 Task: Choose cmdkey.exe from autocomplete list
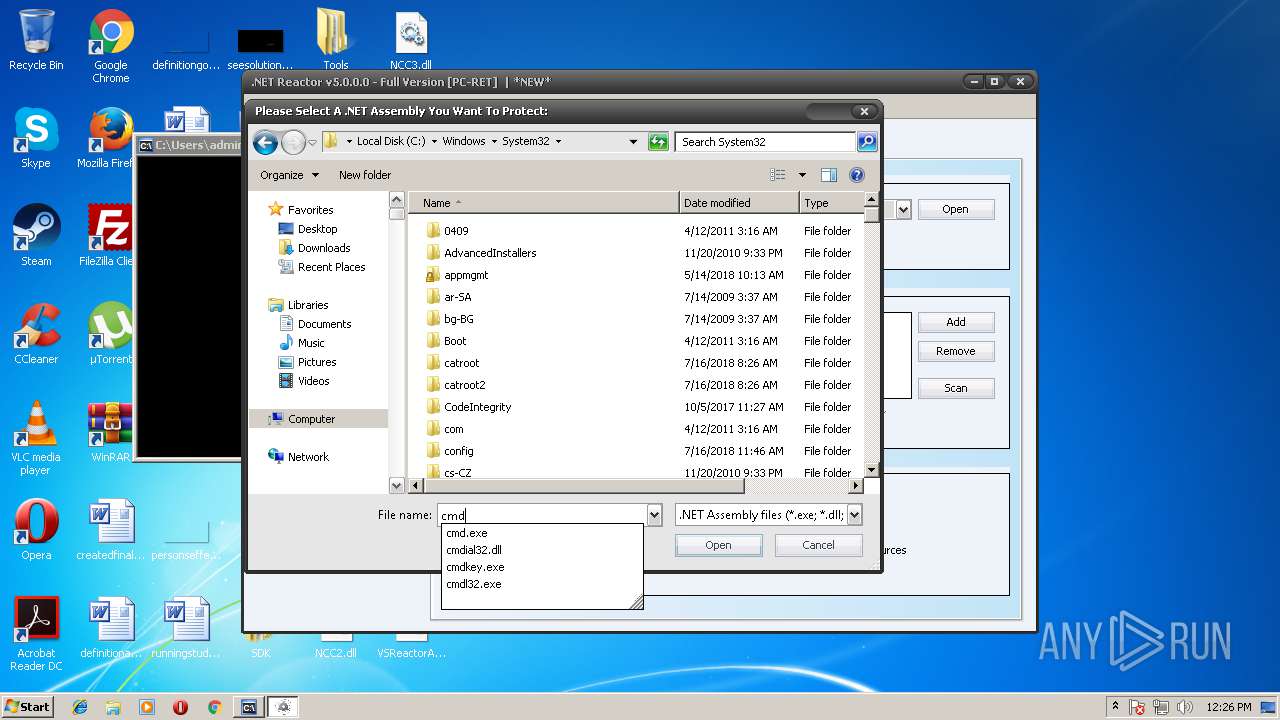[x=475, y=567]
